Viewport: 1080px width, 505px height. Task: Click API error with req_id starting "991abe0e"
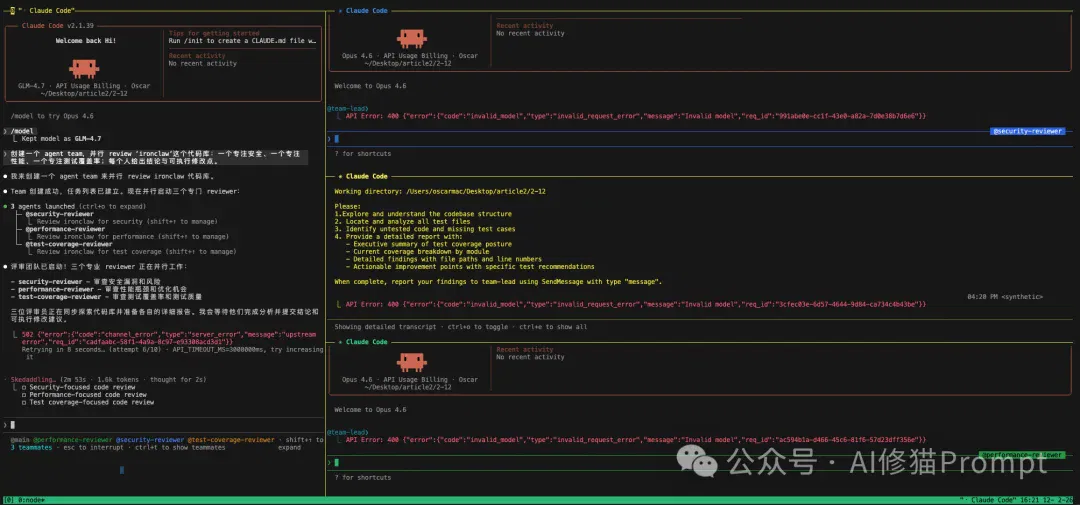(x=635, y=116)
